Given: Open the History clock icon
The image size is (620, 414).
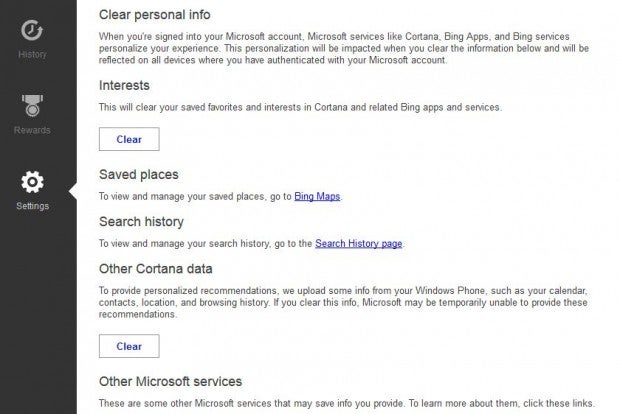Looking at the screenshot, I should (x=32, y=30).
